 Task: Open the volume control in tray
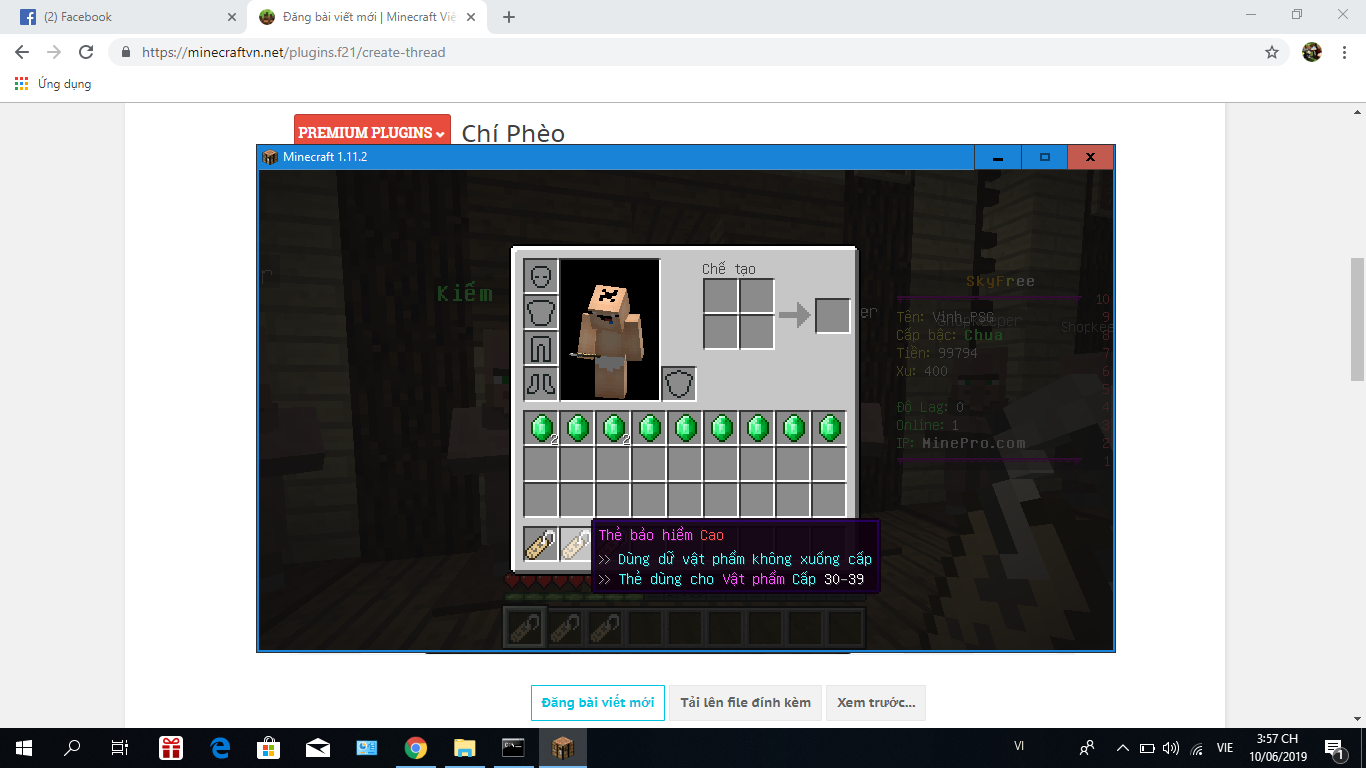click(1171, 748)
